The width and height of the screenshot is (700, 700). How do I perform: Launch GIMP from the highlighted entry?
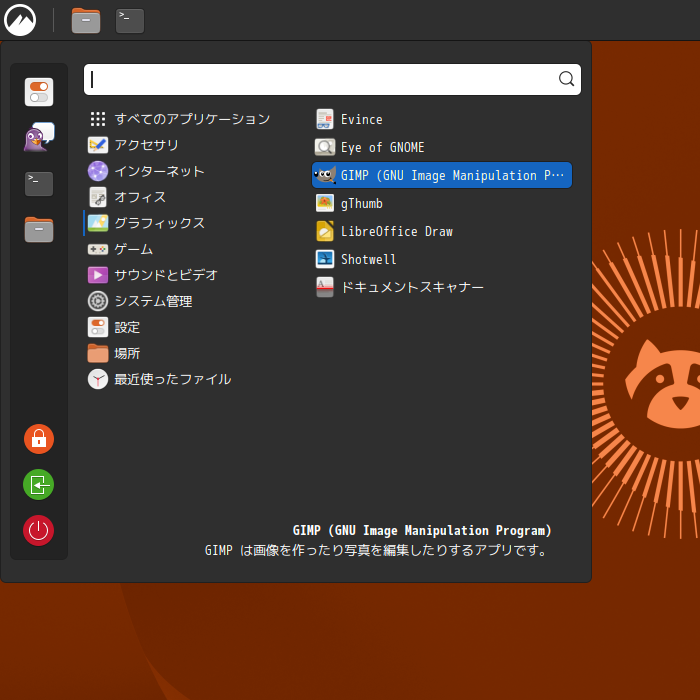pyautogui.click(x=442, y=175)
